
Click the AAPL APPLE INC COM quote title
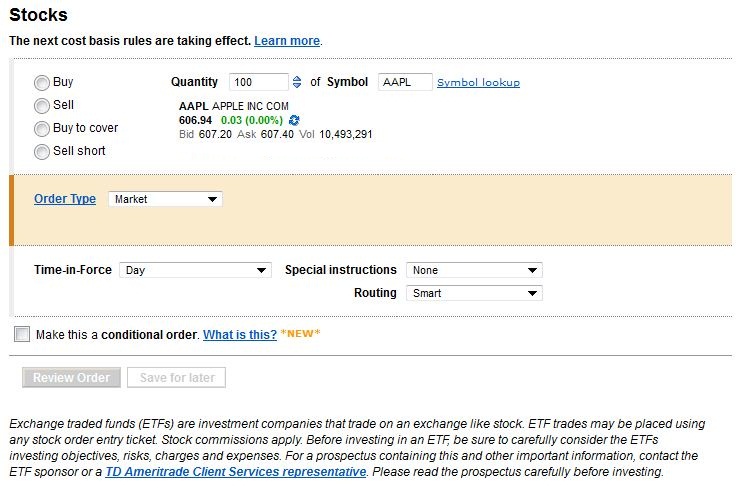(234, 106)
